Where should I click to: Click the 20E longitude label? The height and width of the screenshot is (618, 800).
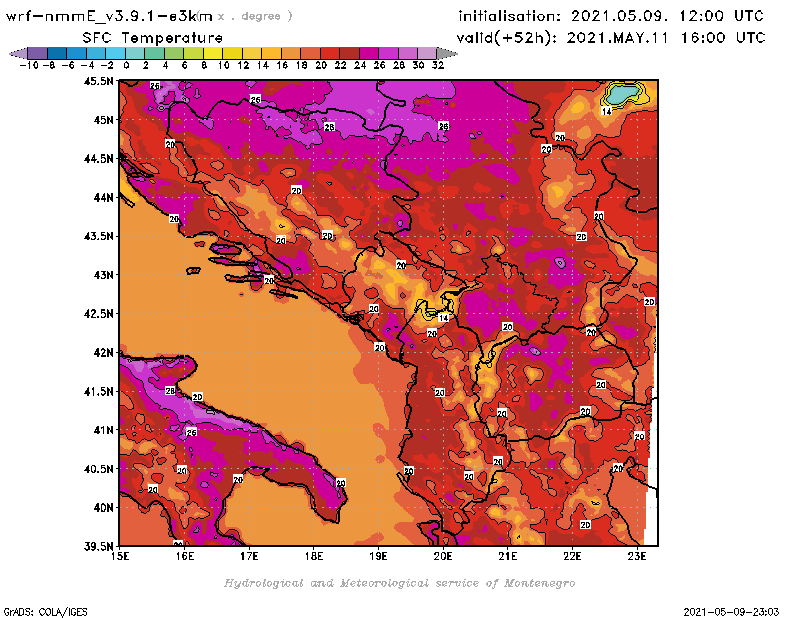[443, 556]
